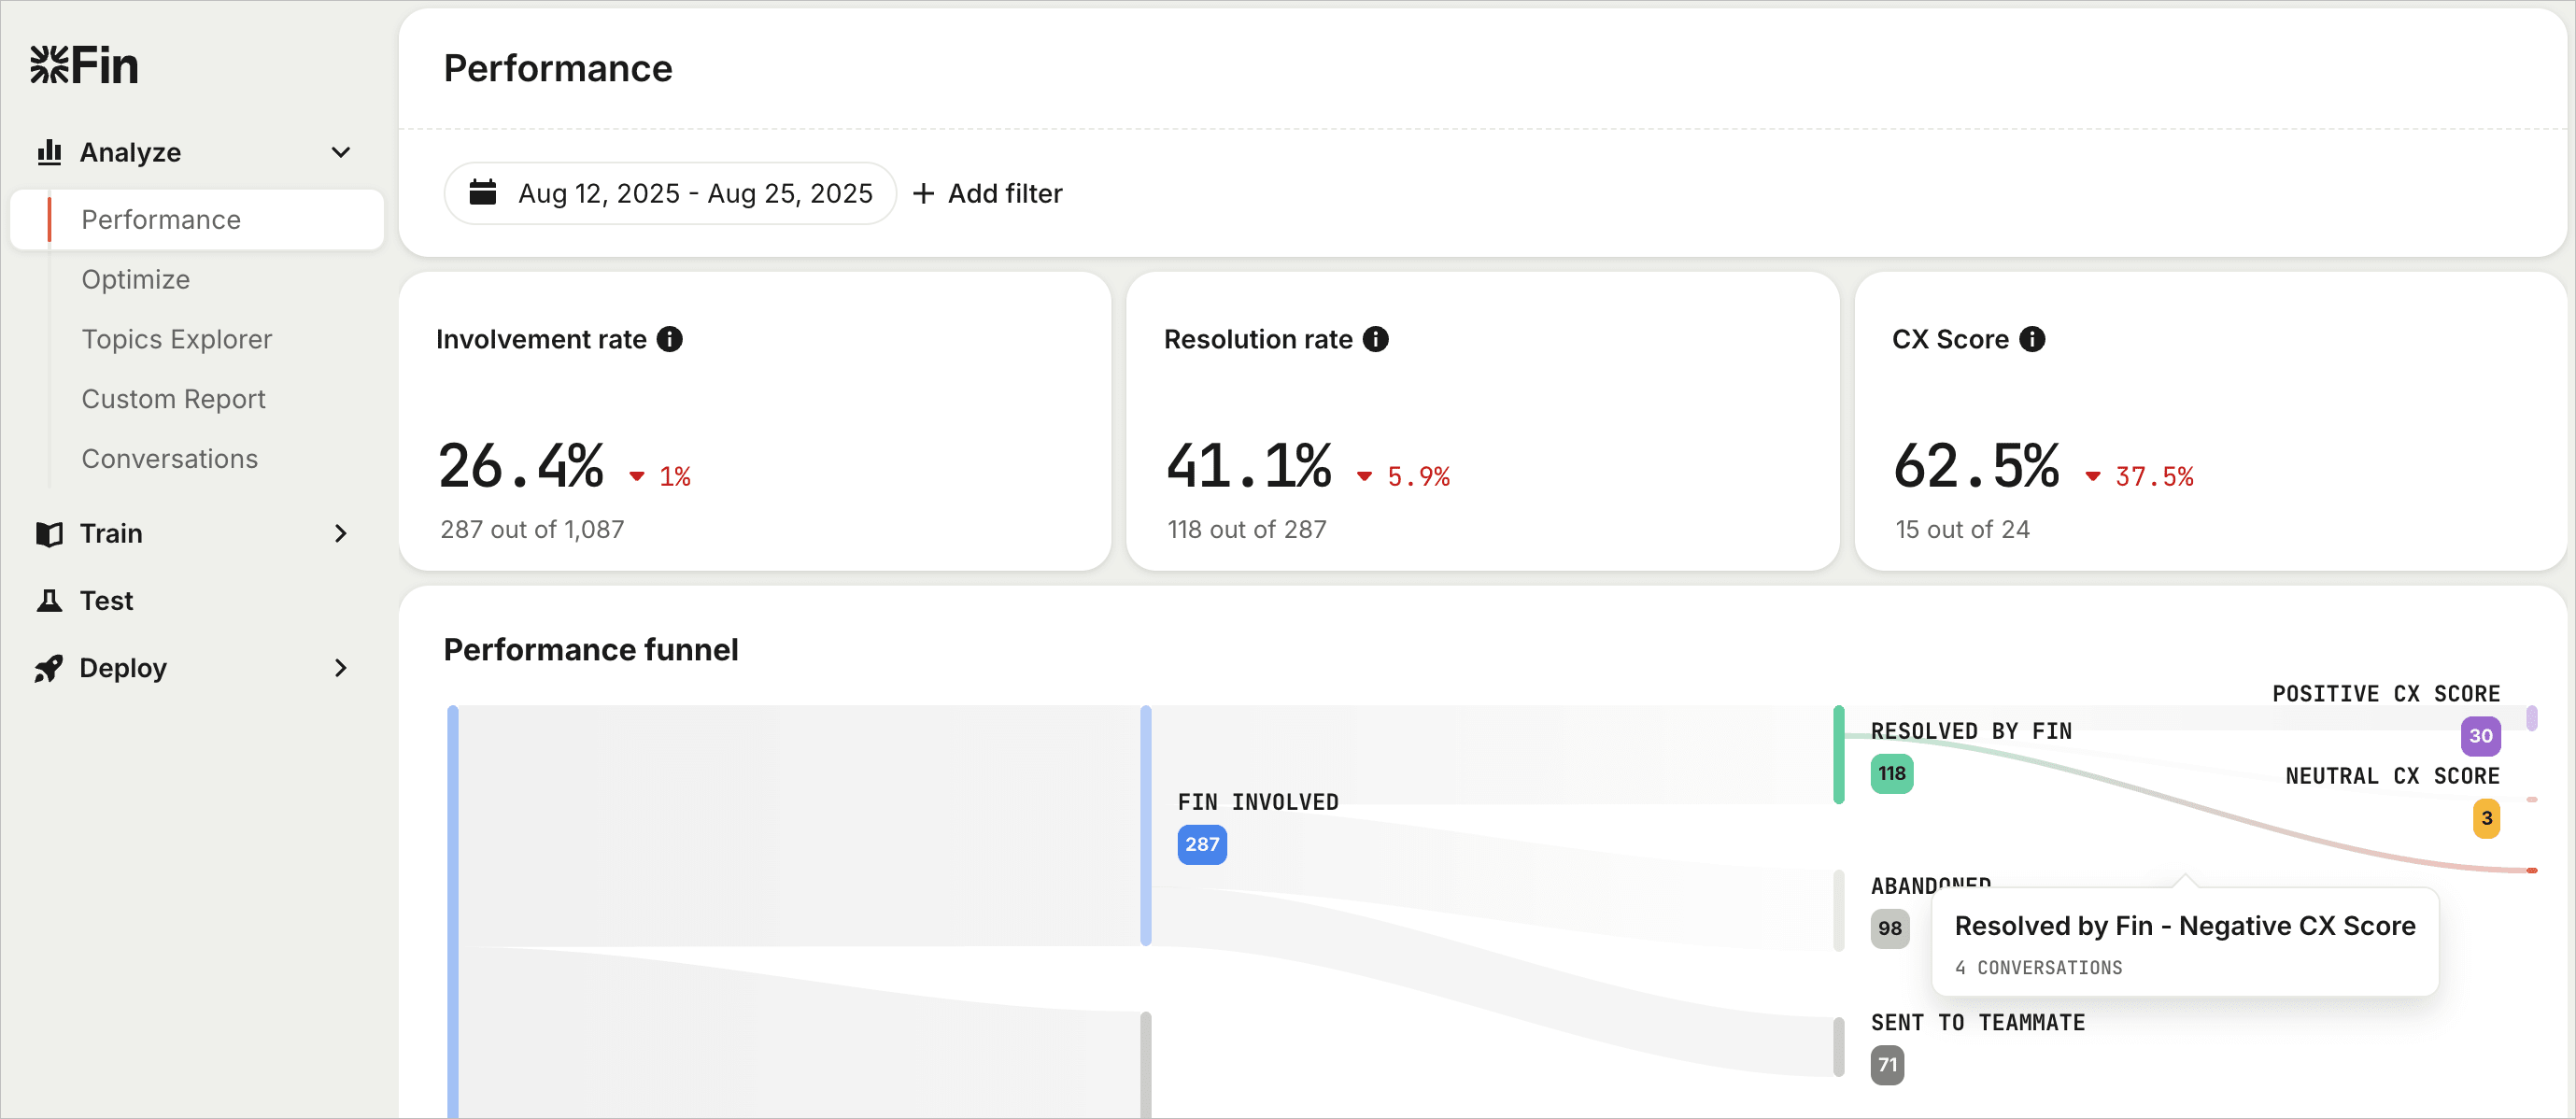Click the green 118 Resolved by Fin badge
This screenshot has height=1119, width=2576.
click(1891, 773)
